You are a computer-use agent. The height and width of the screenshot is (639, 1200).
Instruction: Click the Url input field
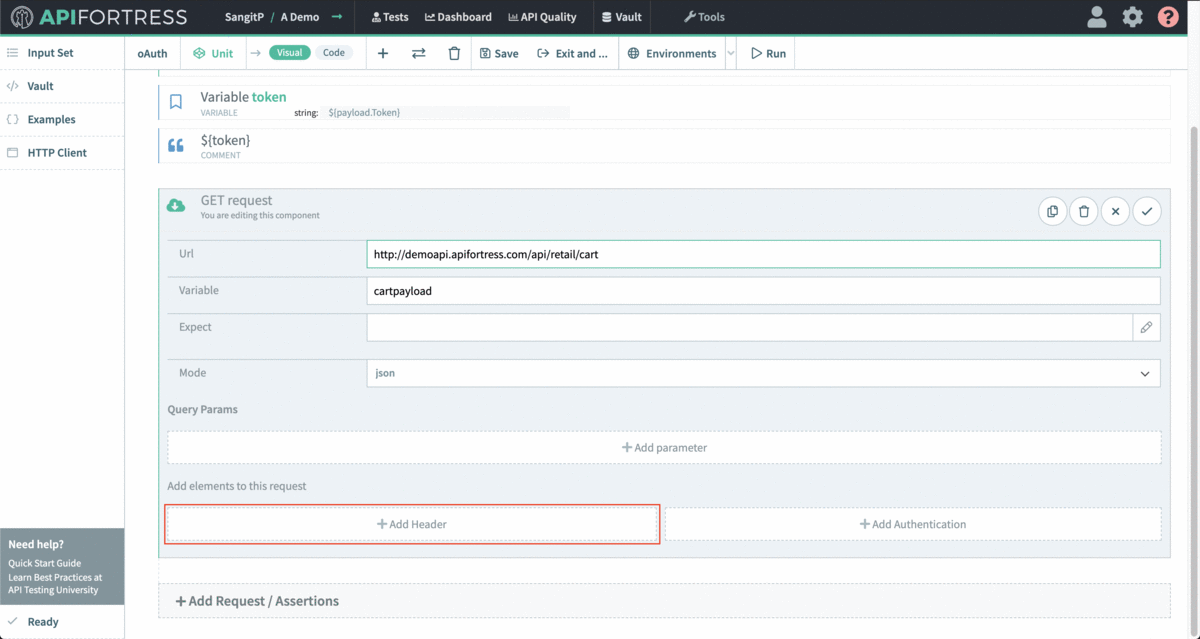[763, 254]
